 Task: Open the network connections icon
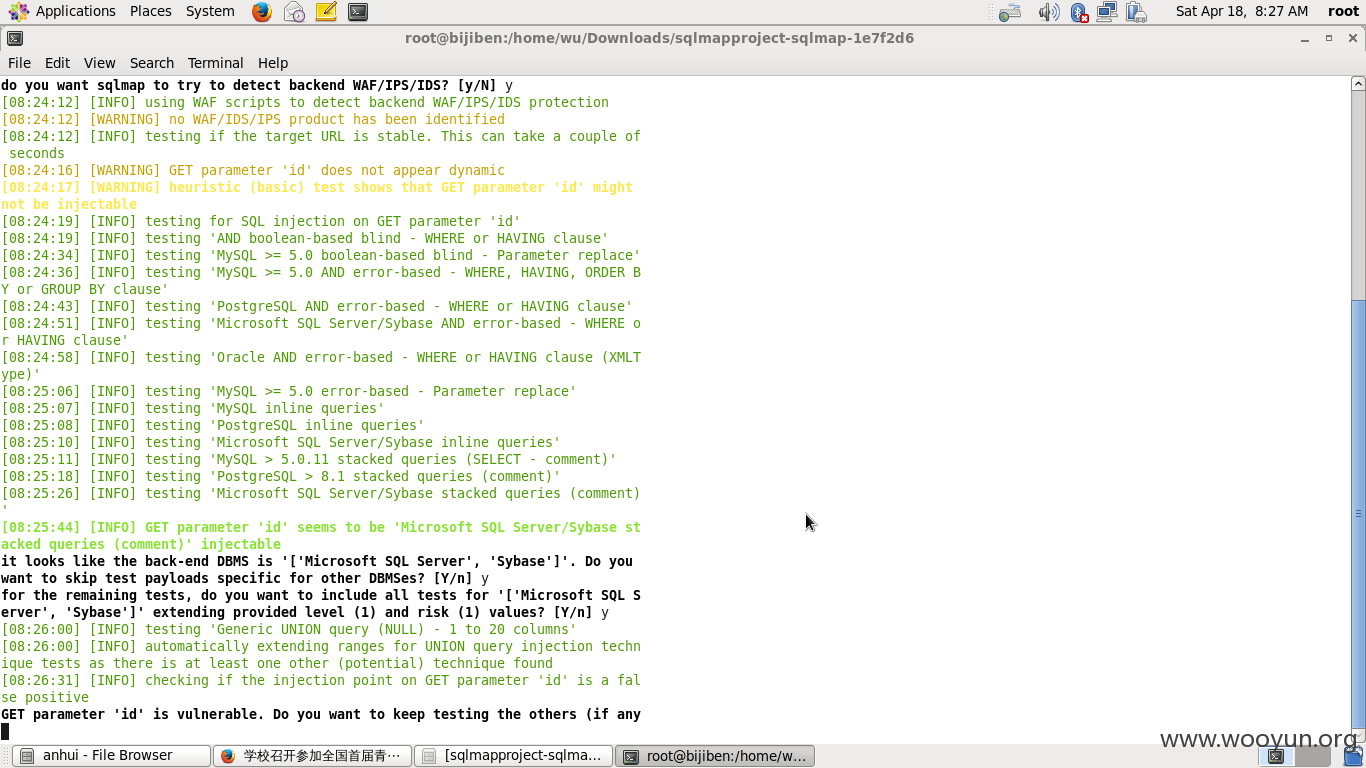[x=1107, y=12]
